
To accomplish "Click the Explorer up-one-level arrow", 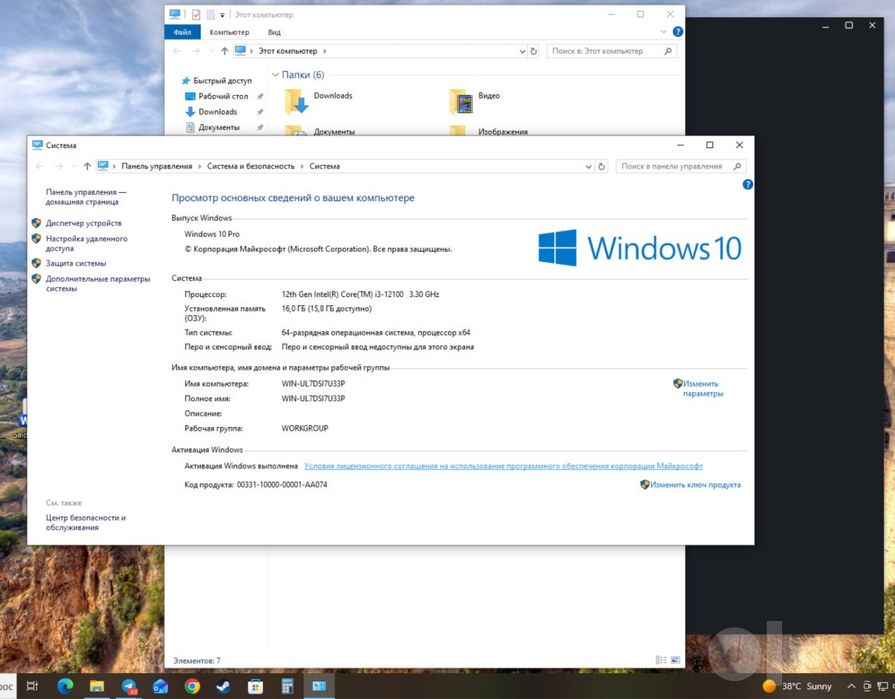I will [224, 51].
